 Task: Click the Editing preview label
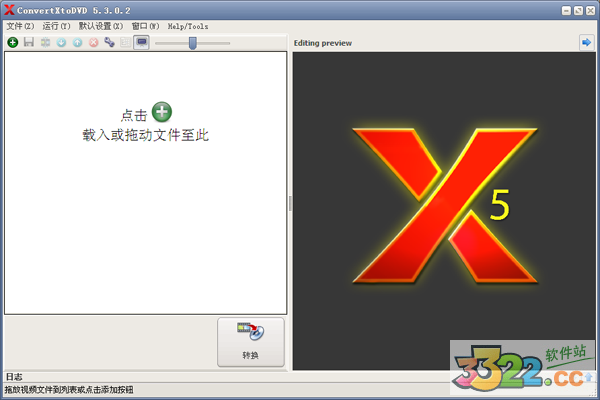click(x=323, y=43)
